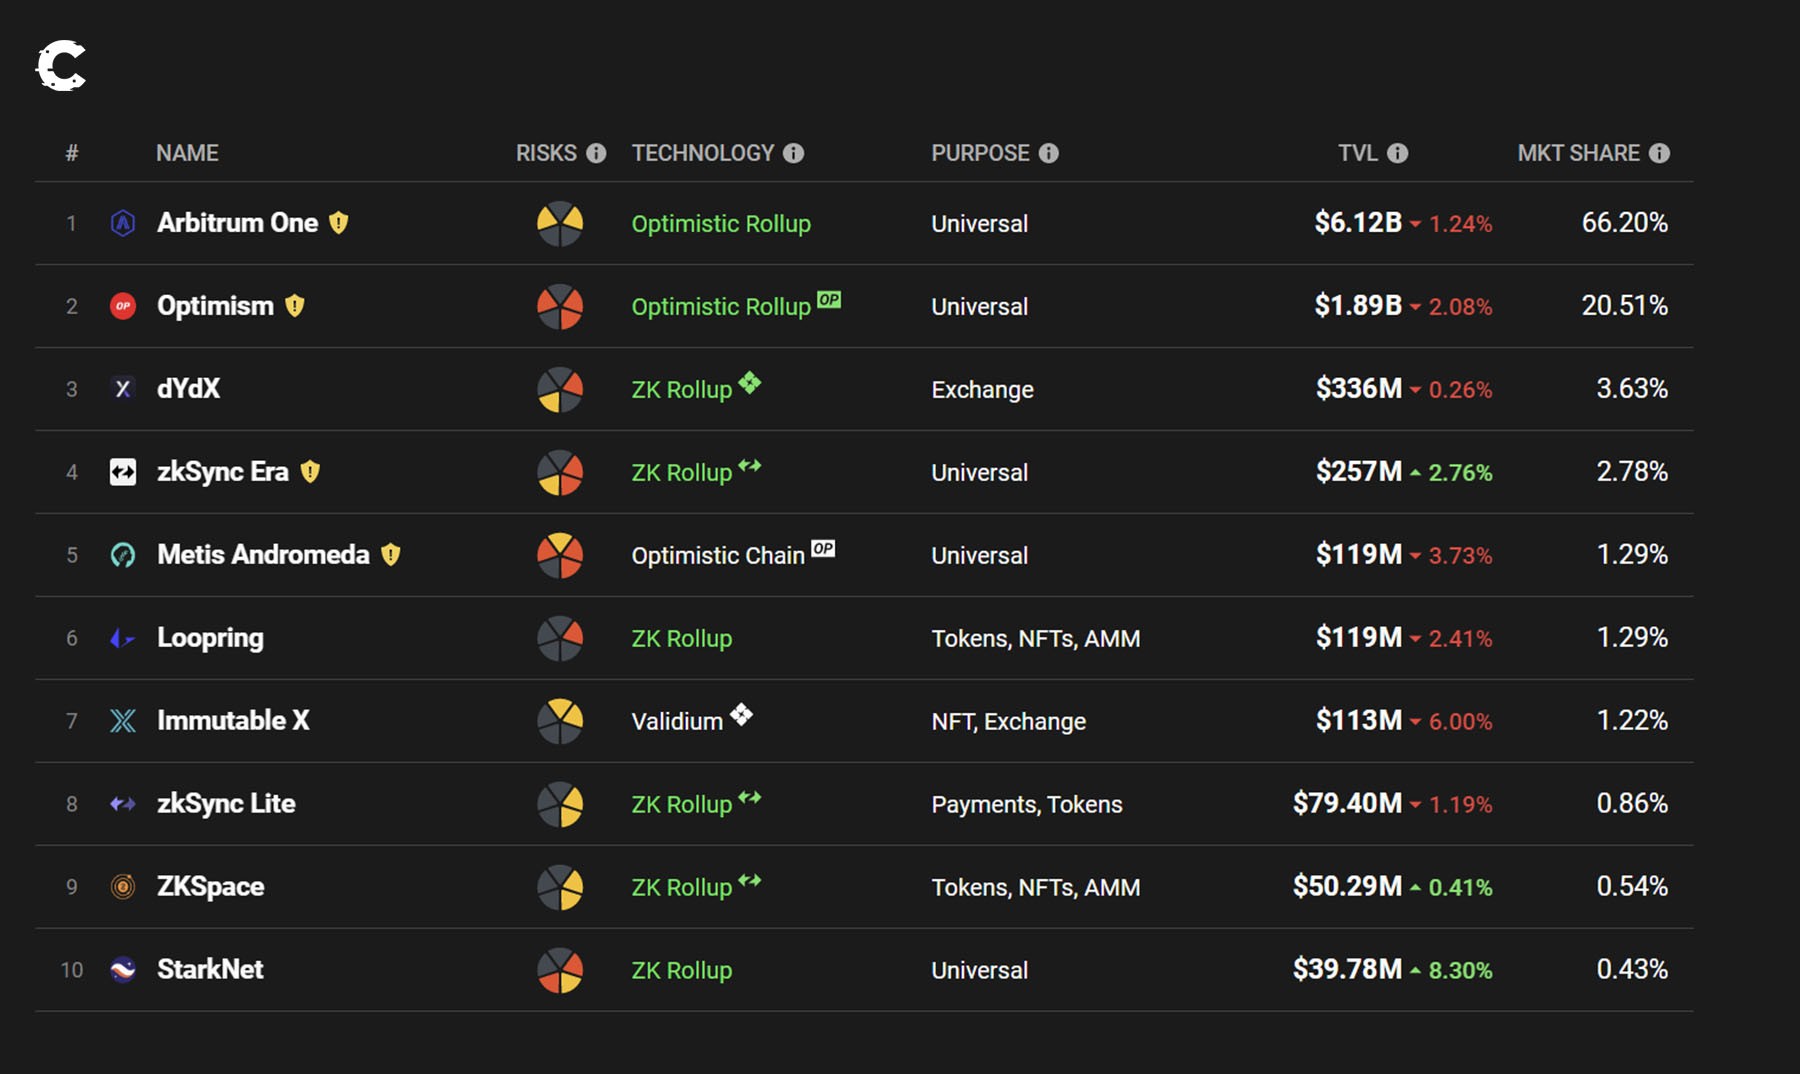
Task: Click the OP badge beside Optimism's Optimistic Rollup
Action: point(829,299)
